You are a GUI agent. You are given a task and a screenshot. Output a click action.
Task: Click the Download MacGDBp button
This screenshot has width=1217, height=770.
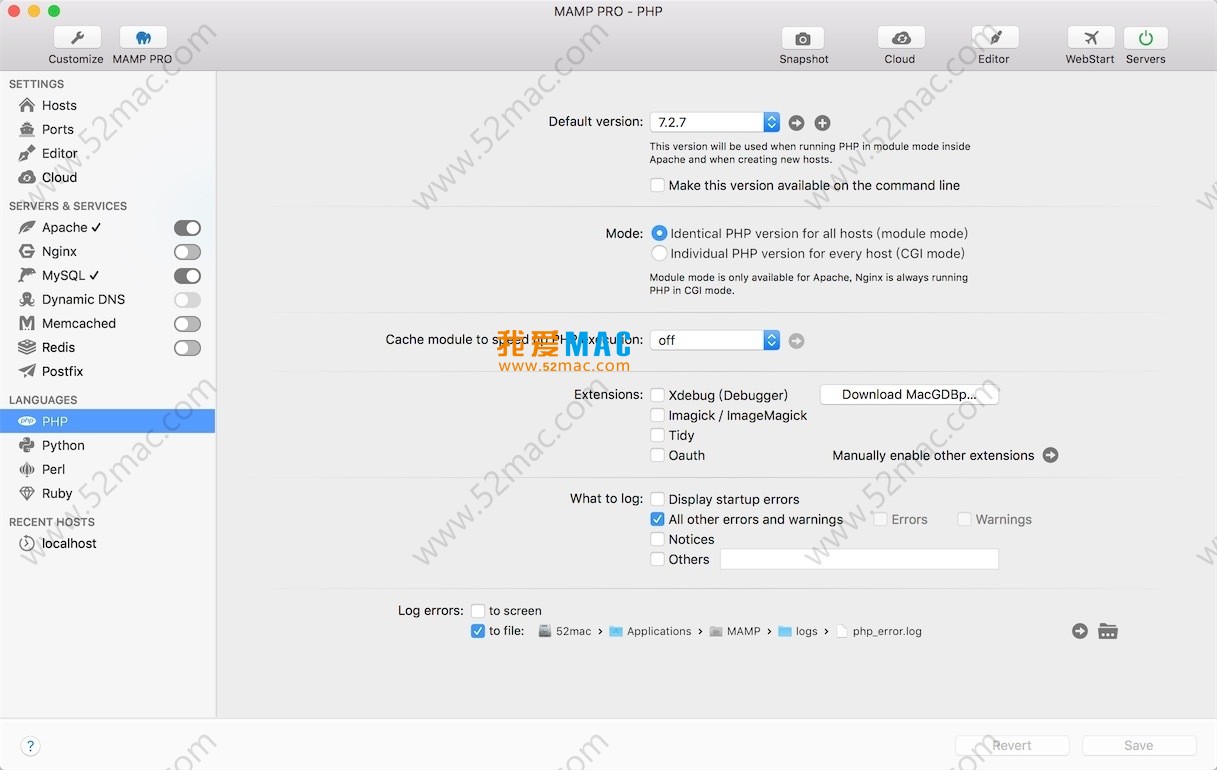pos(909,394)
